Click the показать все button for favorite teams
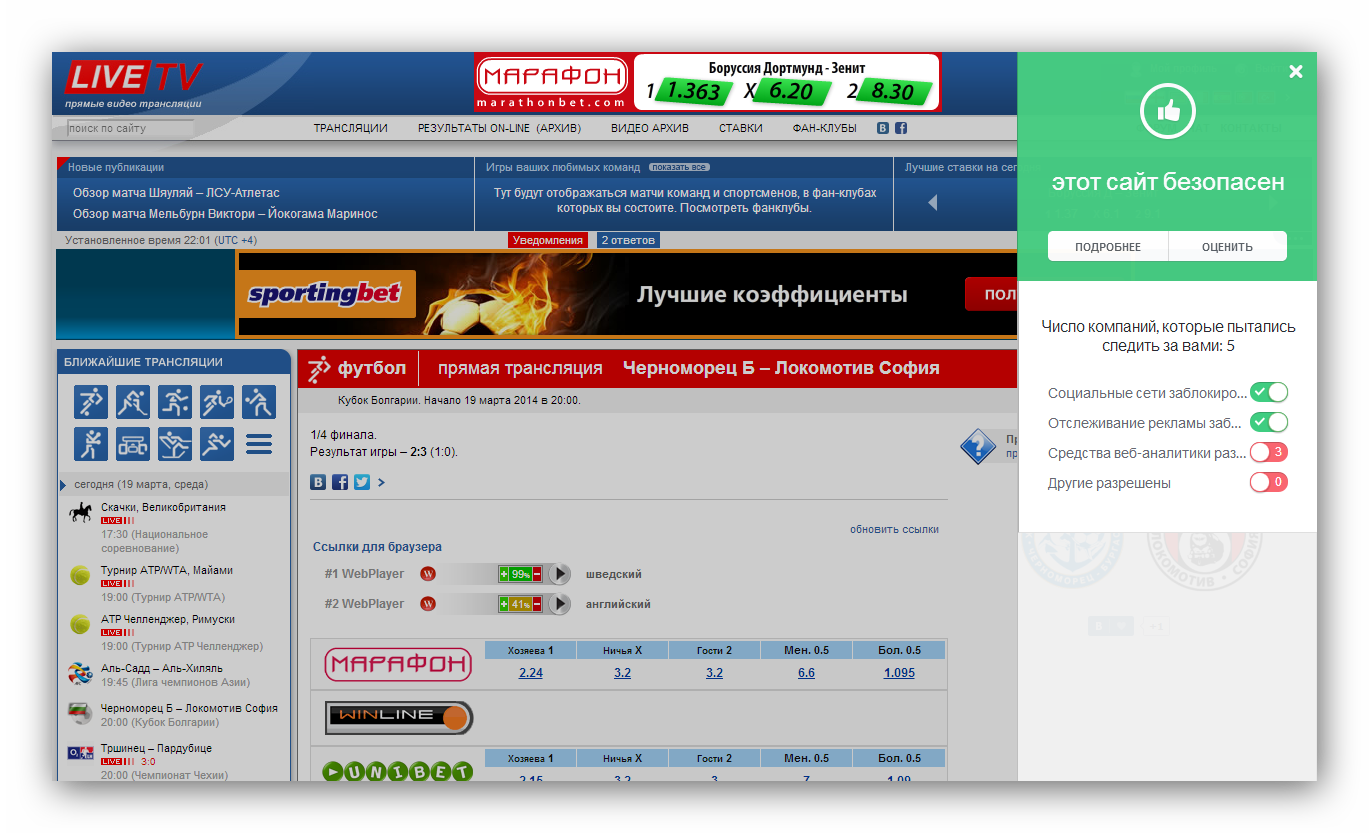1369x833 pixels. [679, 167]
